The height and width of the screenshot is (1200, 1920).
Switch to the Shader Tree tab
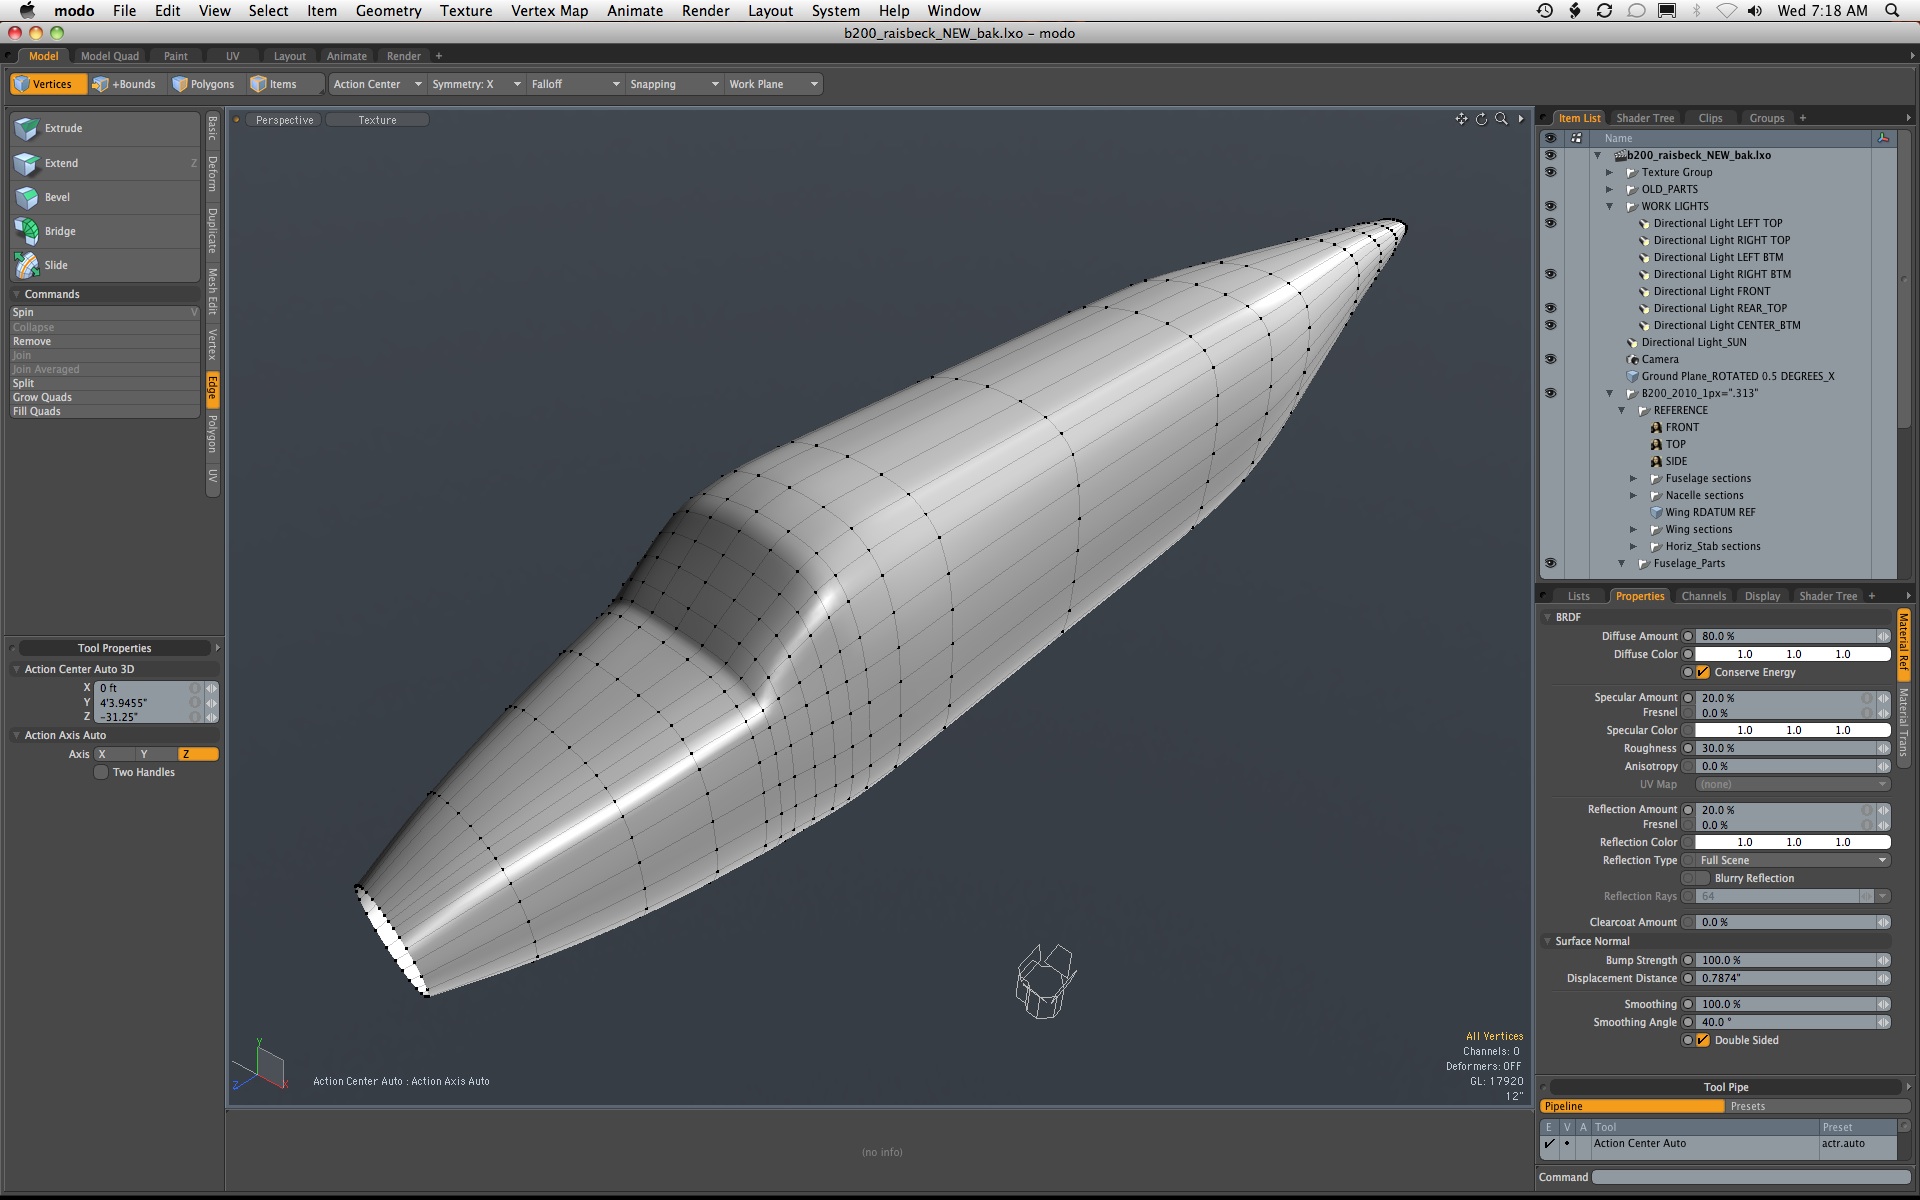click(1644, 118)
